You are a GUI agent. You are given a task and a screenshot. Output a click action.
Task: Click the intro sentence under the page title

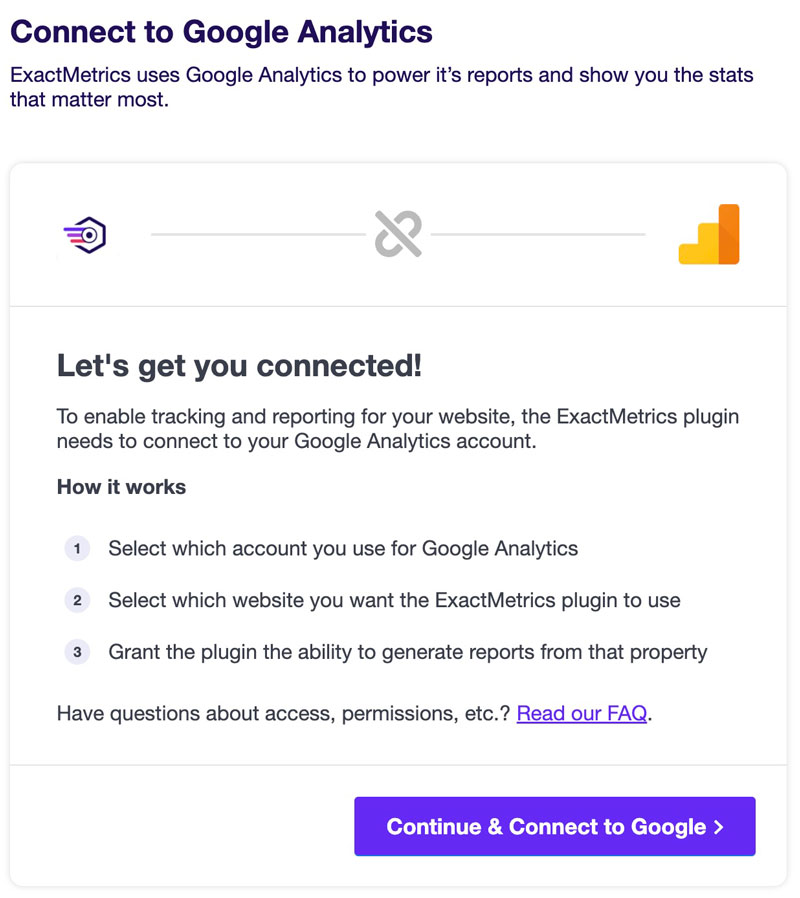380,86
